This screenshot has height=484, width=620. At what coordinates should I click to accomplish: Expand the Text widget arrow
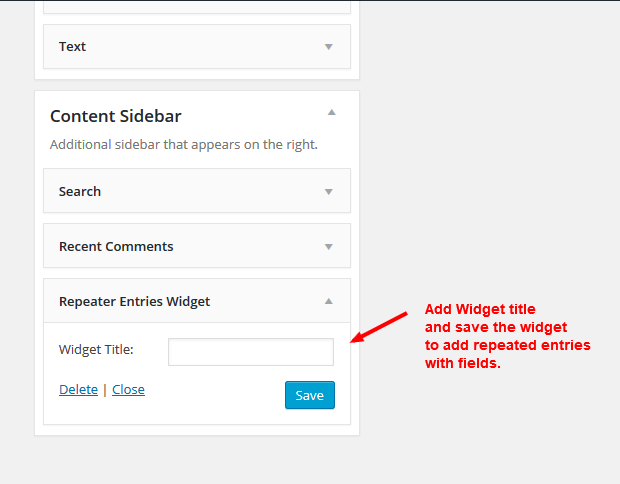tap(328, 47)
